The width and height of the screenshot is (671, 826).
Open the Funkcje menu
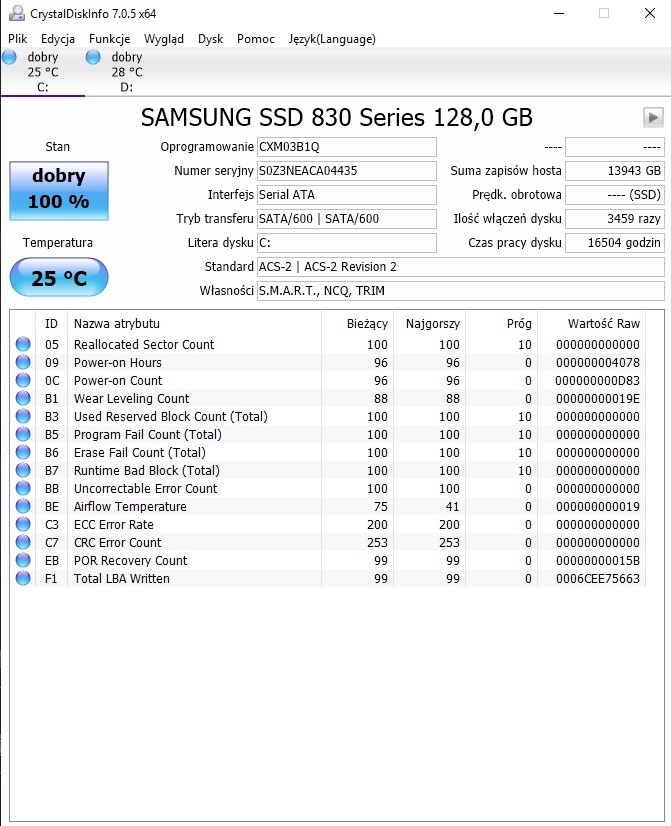coord(110,39)
